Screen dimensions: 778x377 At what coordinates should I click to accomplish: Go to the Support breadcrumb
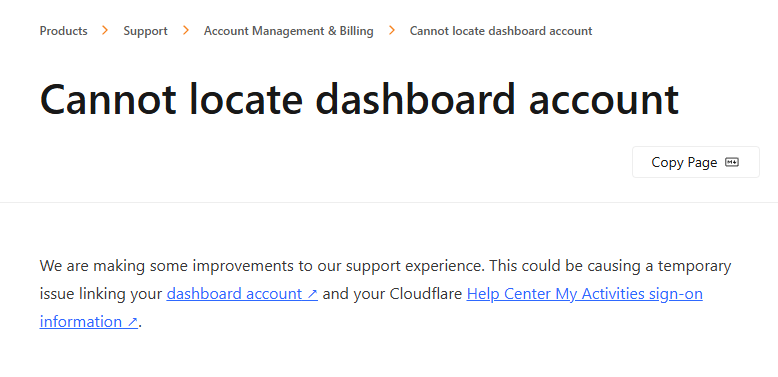[x=145, y=31]
